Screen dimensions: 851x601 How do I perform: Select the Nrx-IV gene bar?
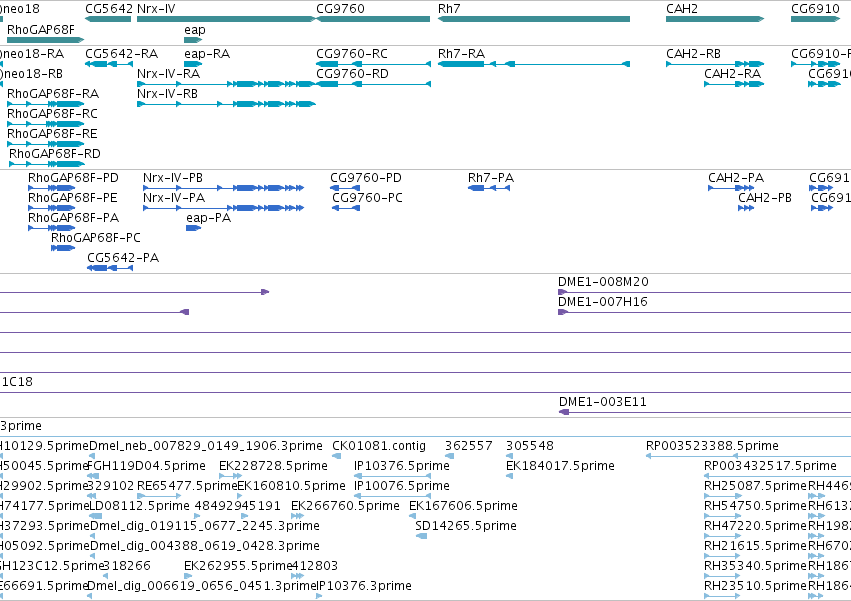tap(226, 19)
